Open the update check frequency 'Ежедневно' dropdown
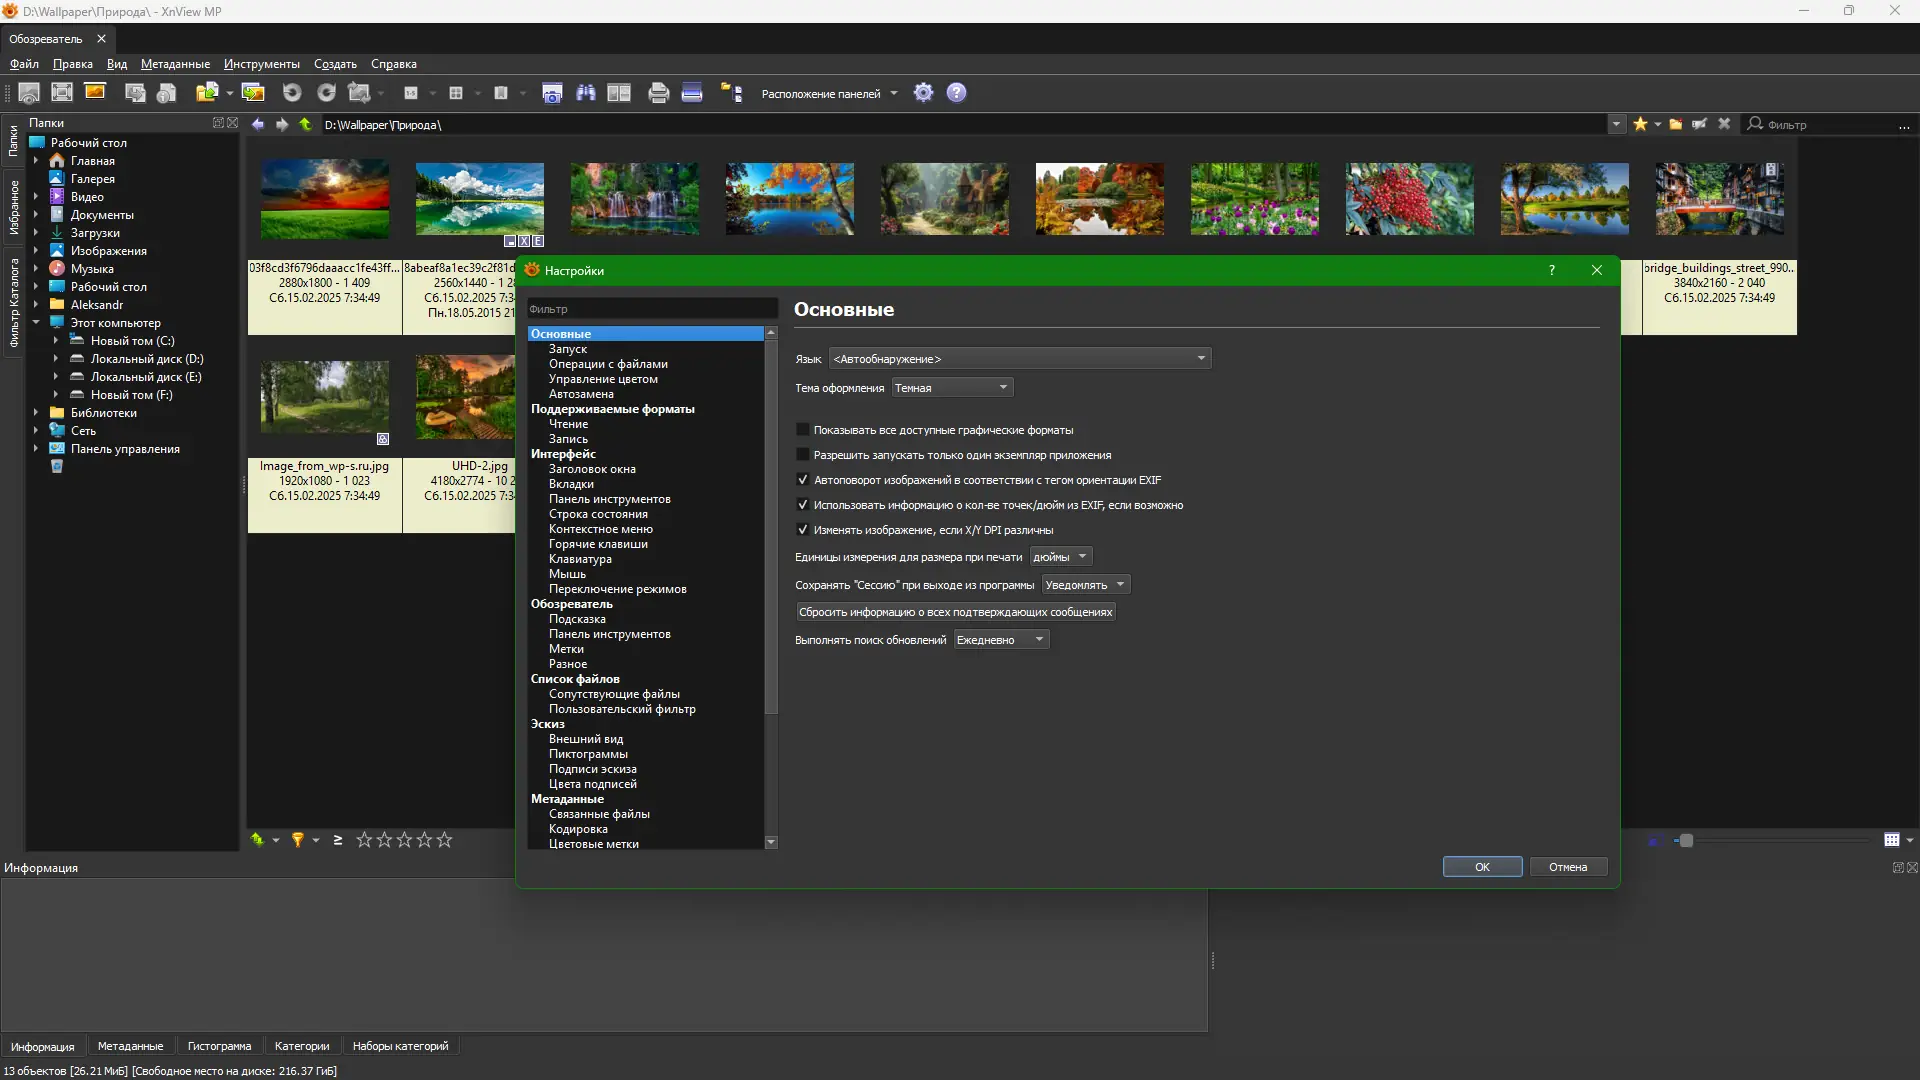Screen dimensions: 1920x1080 click(x=1001, y=640)
